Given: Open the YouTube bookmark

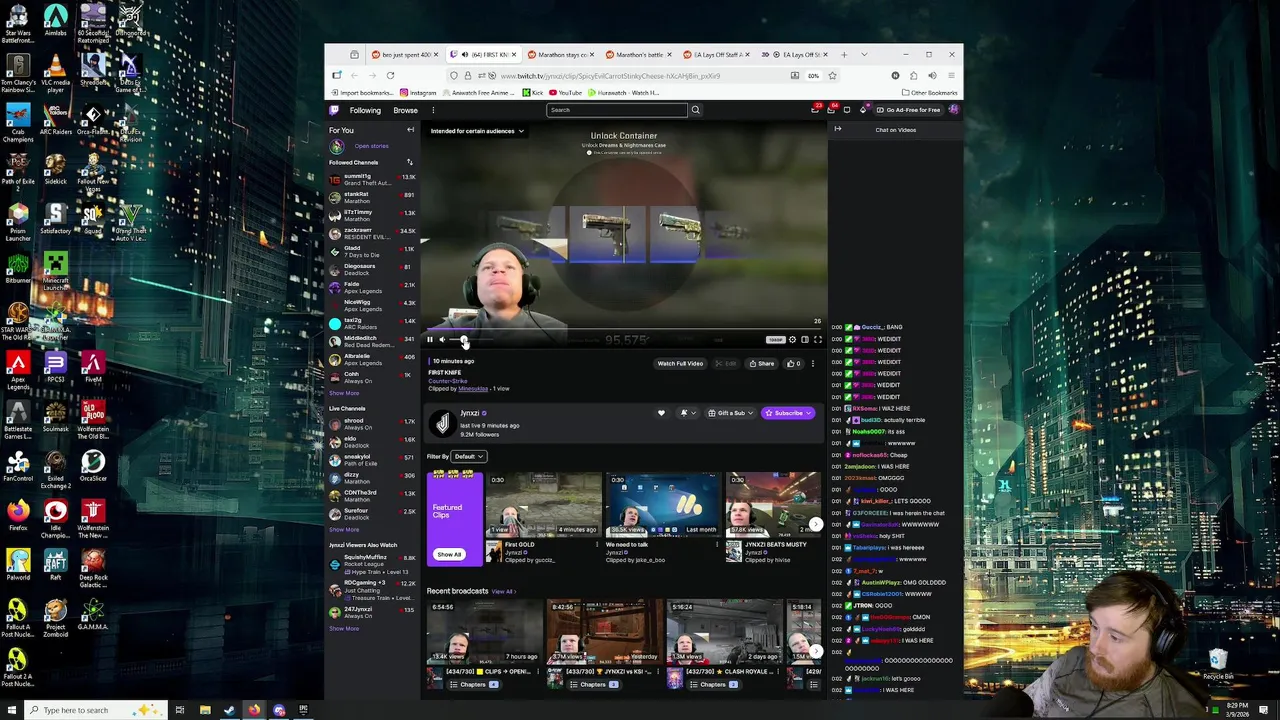Looking at the screenshot, I should click(x=565, y=93).
